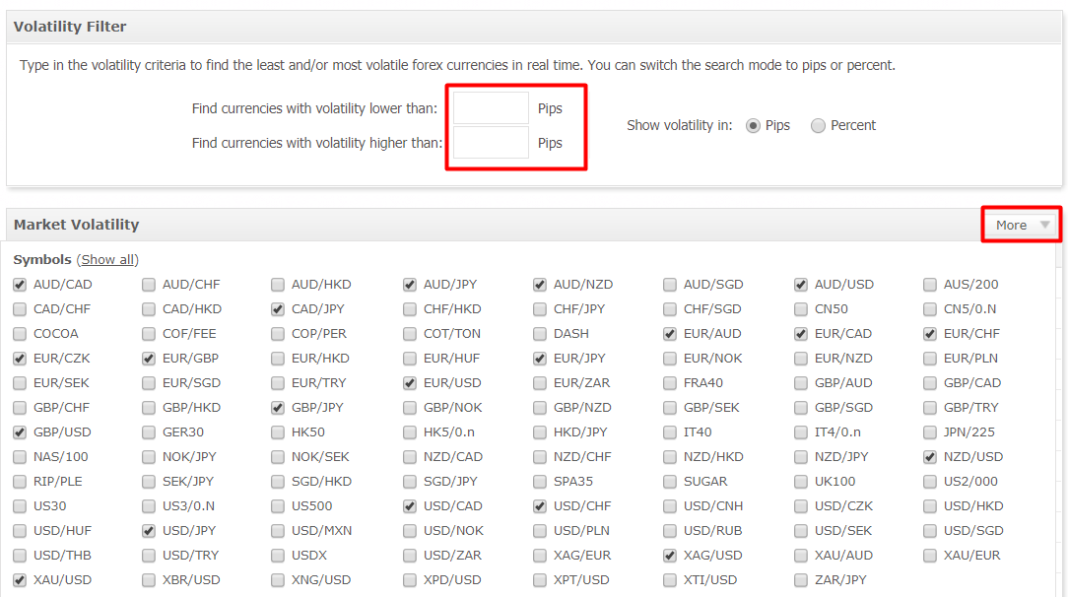Enable the AUD/CHF symbol checkbox

pyautogui.click(x=149, y=285)
